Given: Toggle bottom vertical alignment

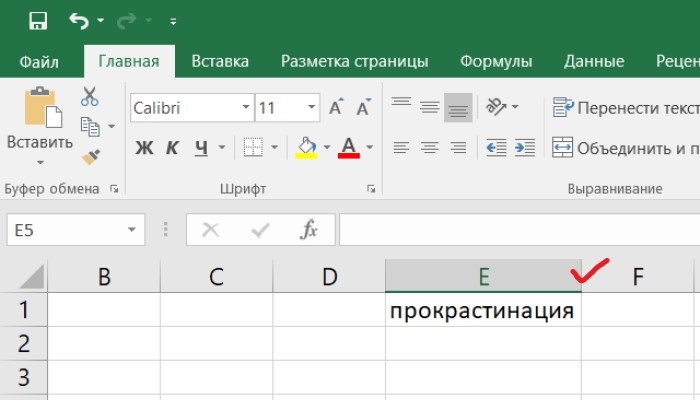Looking at the screenshot, I should point(458,108).
